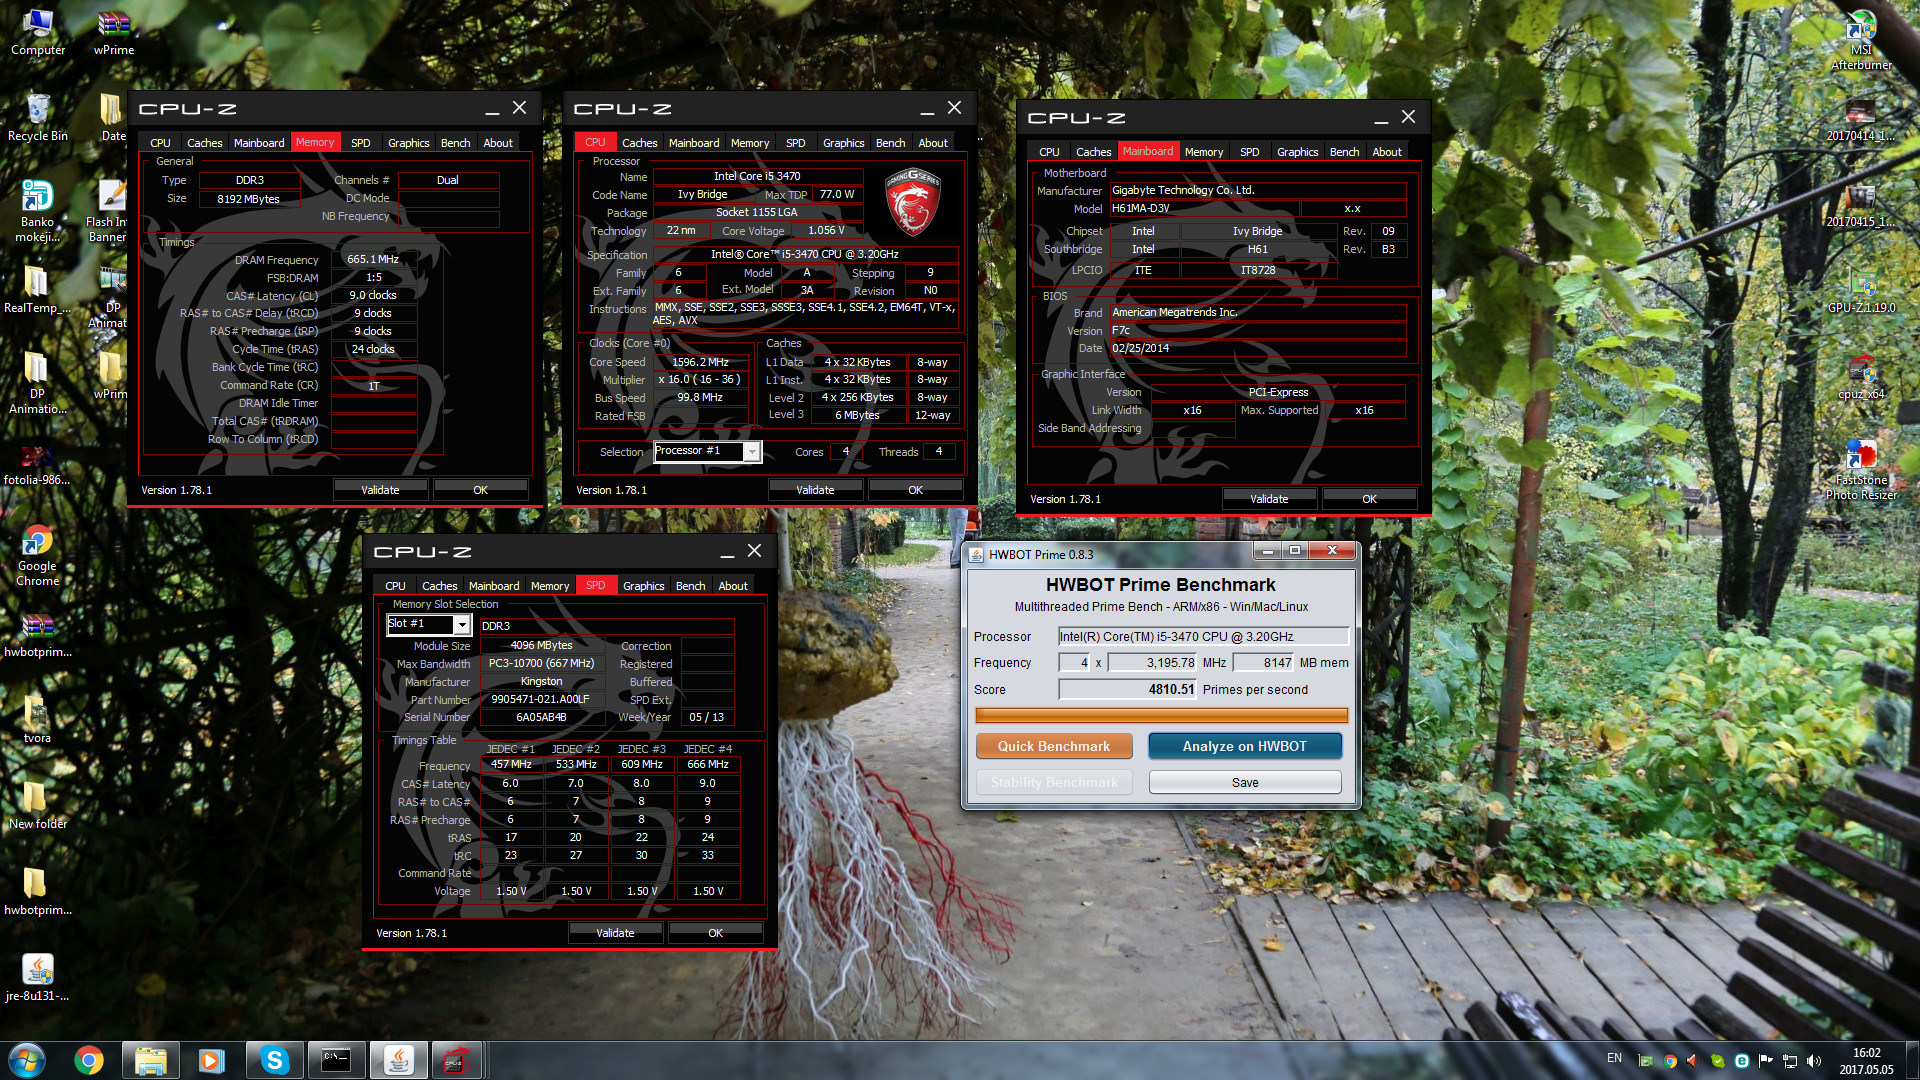Open the Action Center flag tray icon
This screenshot has width=1920, height=1080.
tap(1765, 1061)
